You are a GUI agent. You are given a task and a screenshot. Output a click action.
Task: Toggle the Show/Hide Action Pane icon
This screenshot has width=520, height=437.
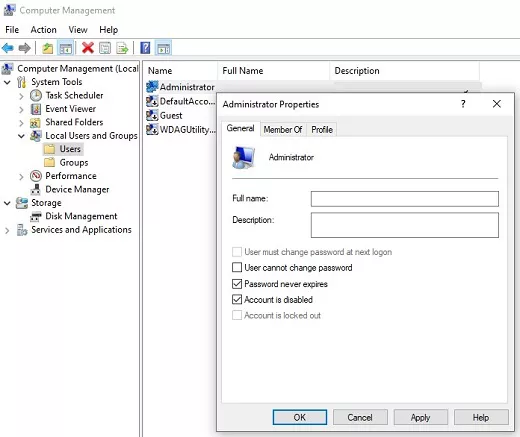[x=163, y=48]
